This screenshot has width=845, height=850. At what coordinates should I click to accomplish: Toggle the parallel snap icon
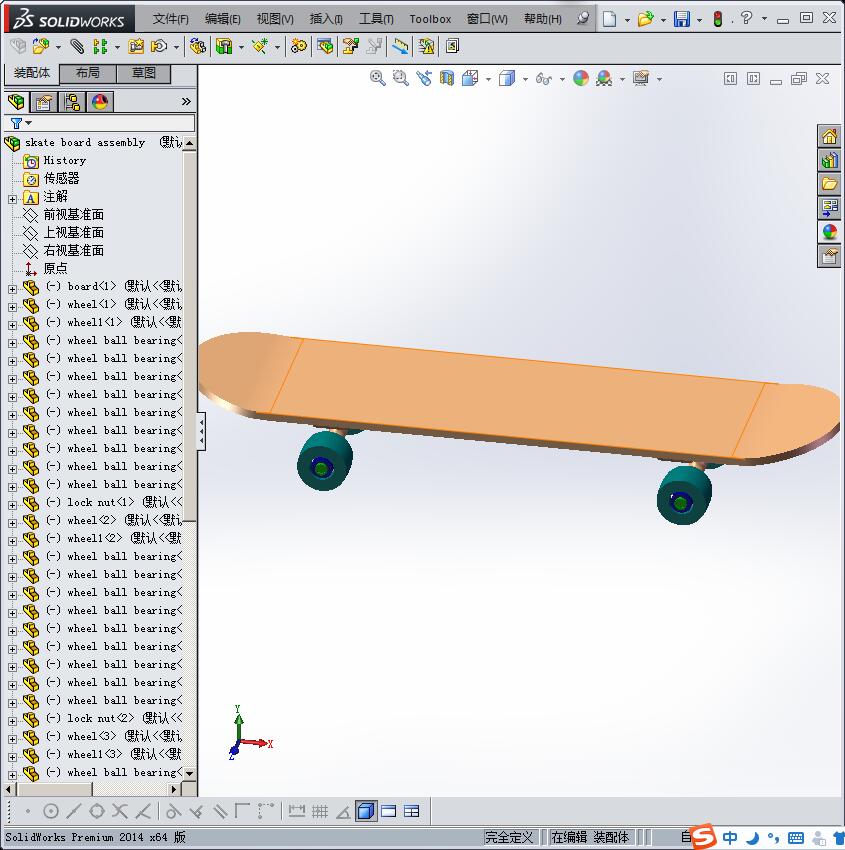point(220,812)
